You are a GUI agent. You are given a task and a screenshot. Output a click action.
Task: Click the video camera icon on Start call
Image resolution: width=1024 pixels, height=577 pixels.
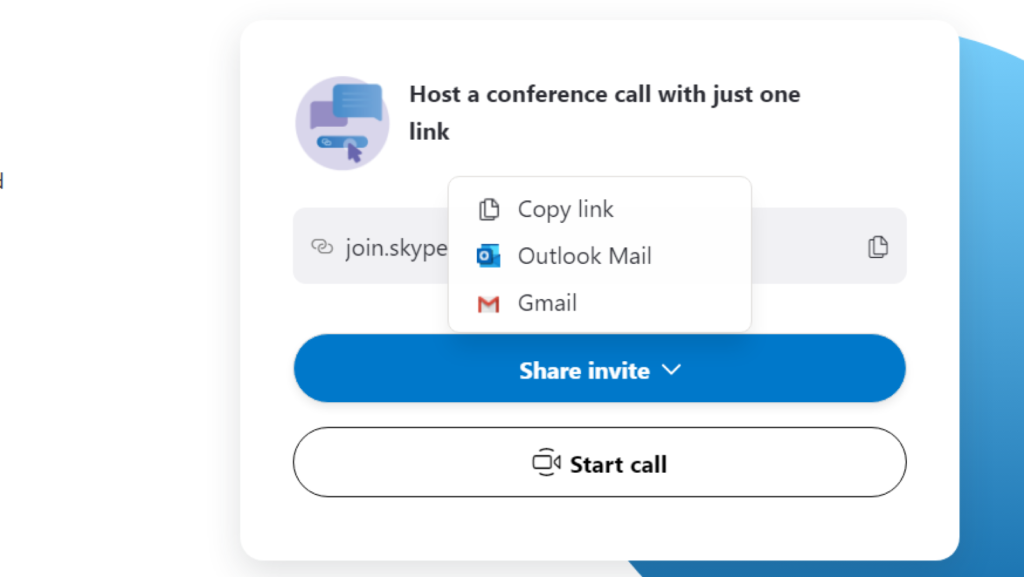pos(546,463)
